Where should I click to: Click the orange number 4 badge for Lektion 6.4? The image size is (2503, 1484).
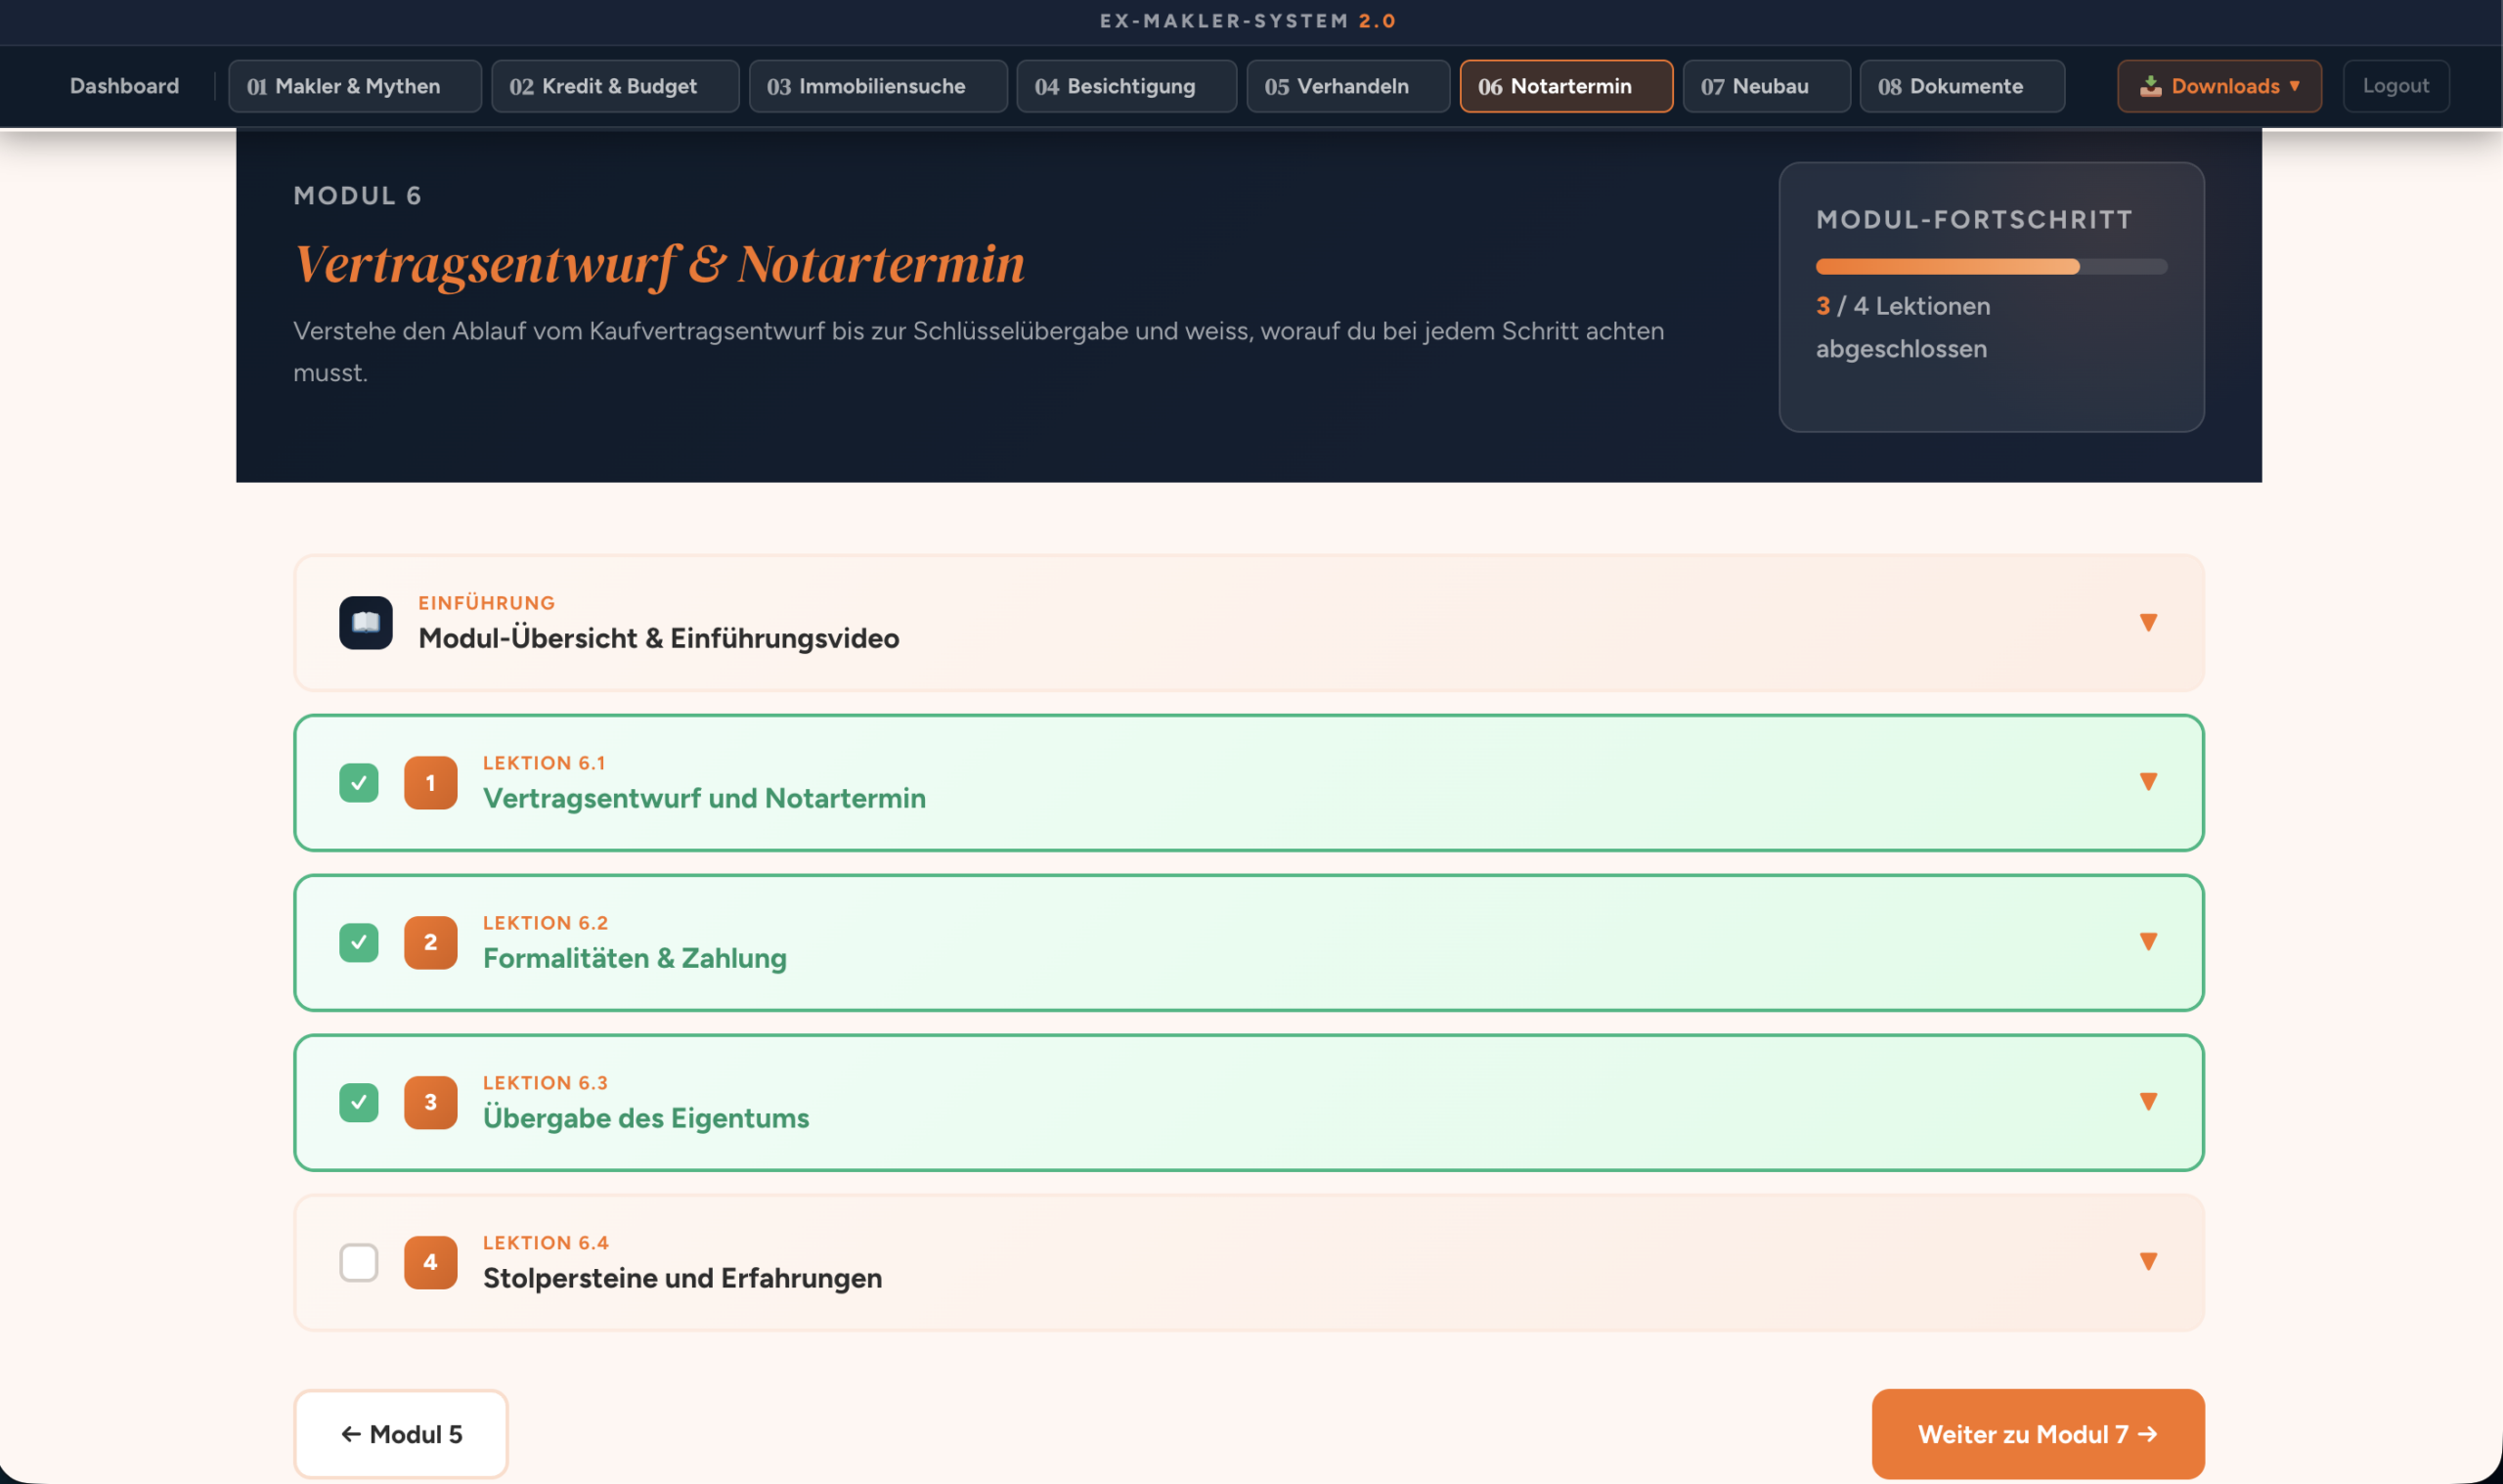[x=430, y=1262]
